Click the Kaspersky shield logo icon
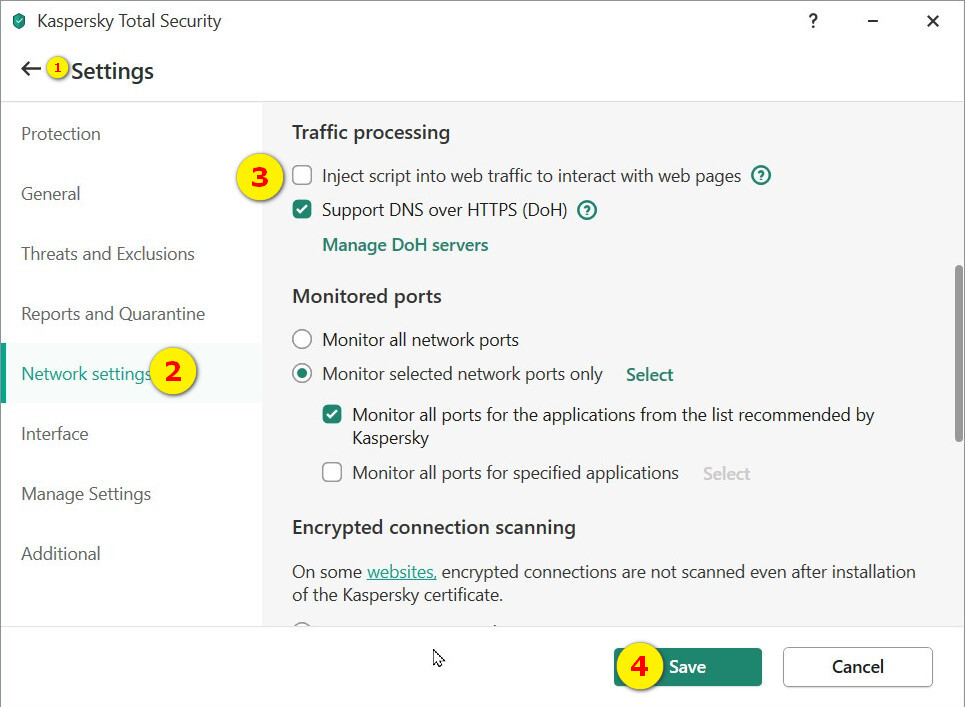This screenshot has width=965, height=707. (x=18, y=21)
